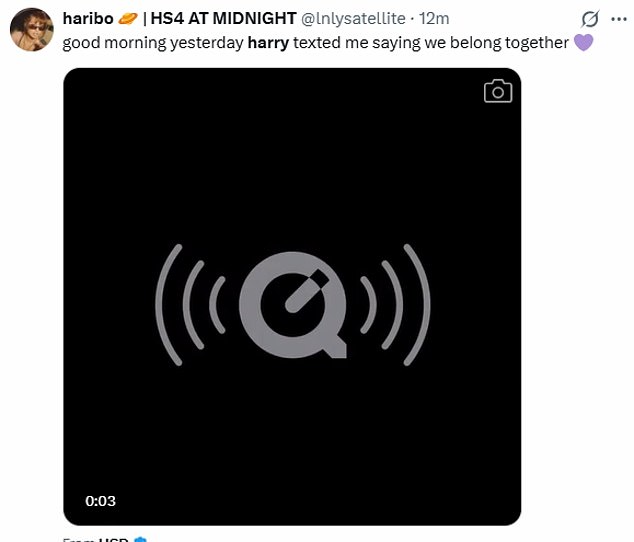Viewport: 634px width, 542px height.
Task: Open the three-dot More menu
Action: click(619, 19)
